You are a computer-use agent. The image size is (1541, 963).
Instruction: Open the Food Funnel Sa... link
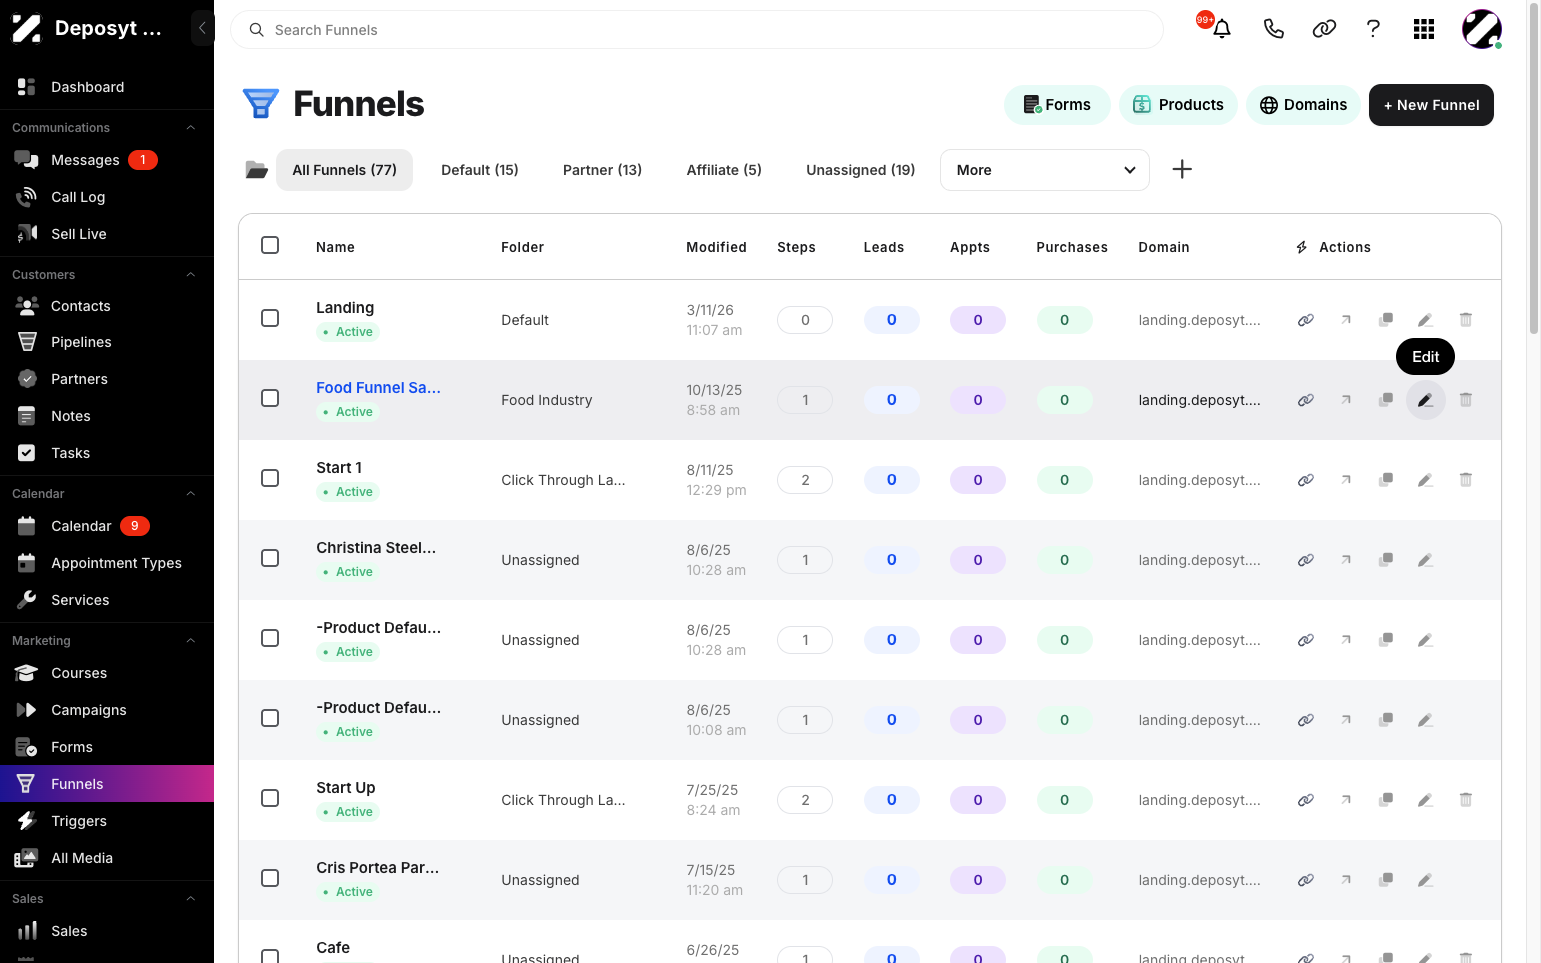pos(378,388)
